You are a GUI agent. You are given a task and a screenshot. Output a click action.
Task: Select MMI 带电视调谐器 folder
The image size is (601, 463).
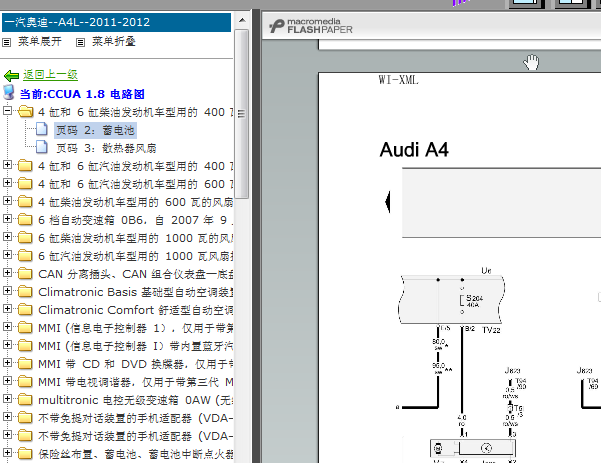tap(135, 382)
